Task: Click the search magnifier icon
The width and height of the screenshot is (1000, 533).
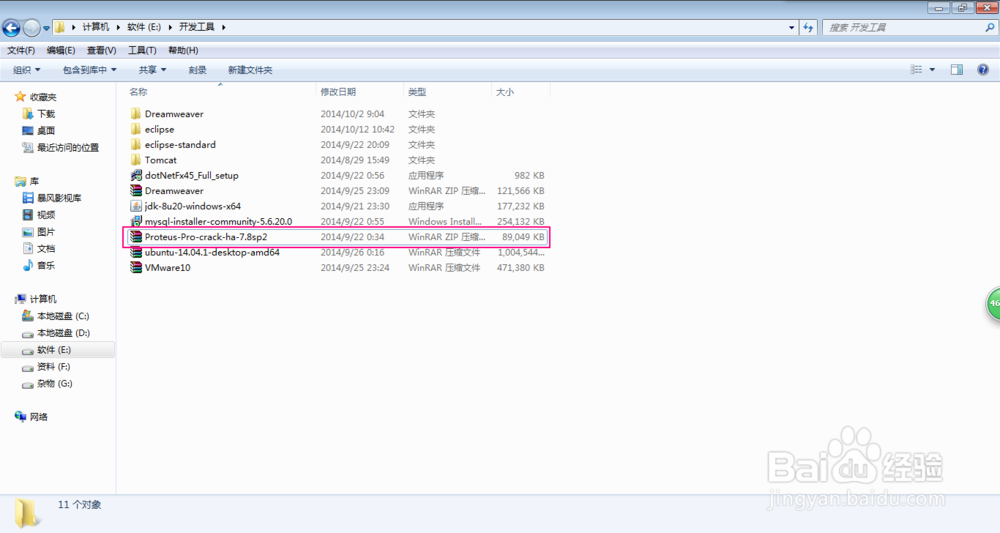Action: [x=989, y=27]
